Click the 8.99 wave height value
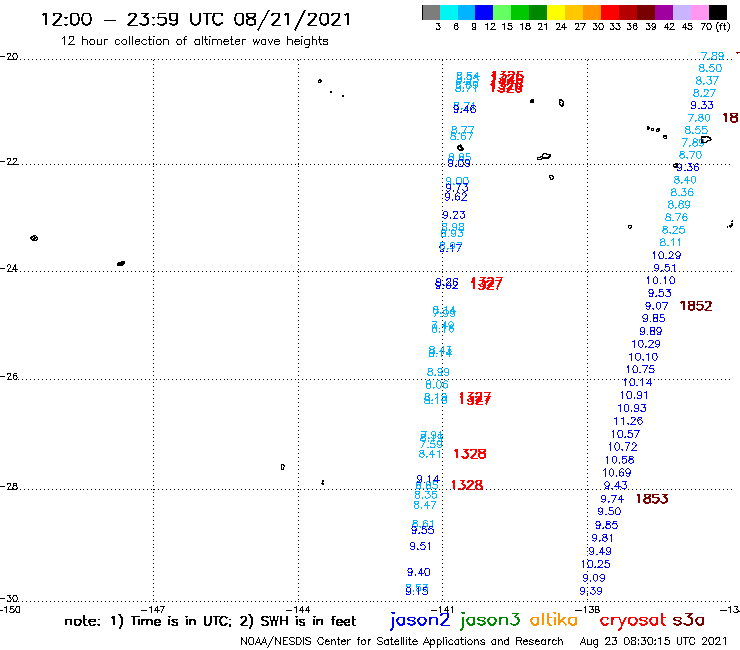Image resolution: width=740 pixels, height=650 pixels. click(x=438, y=372)
